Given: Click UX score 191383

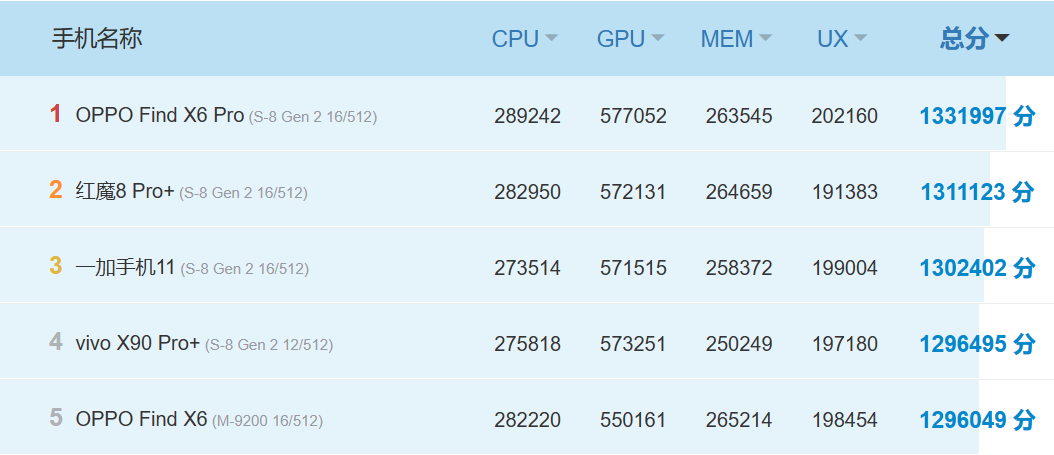Looking at the screenshot, I should (x=844, y=192).
